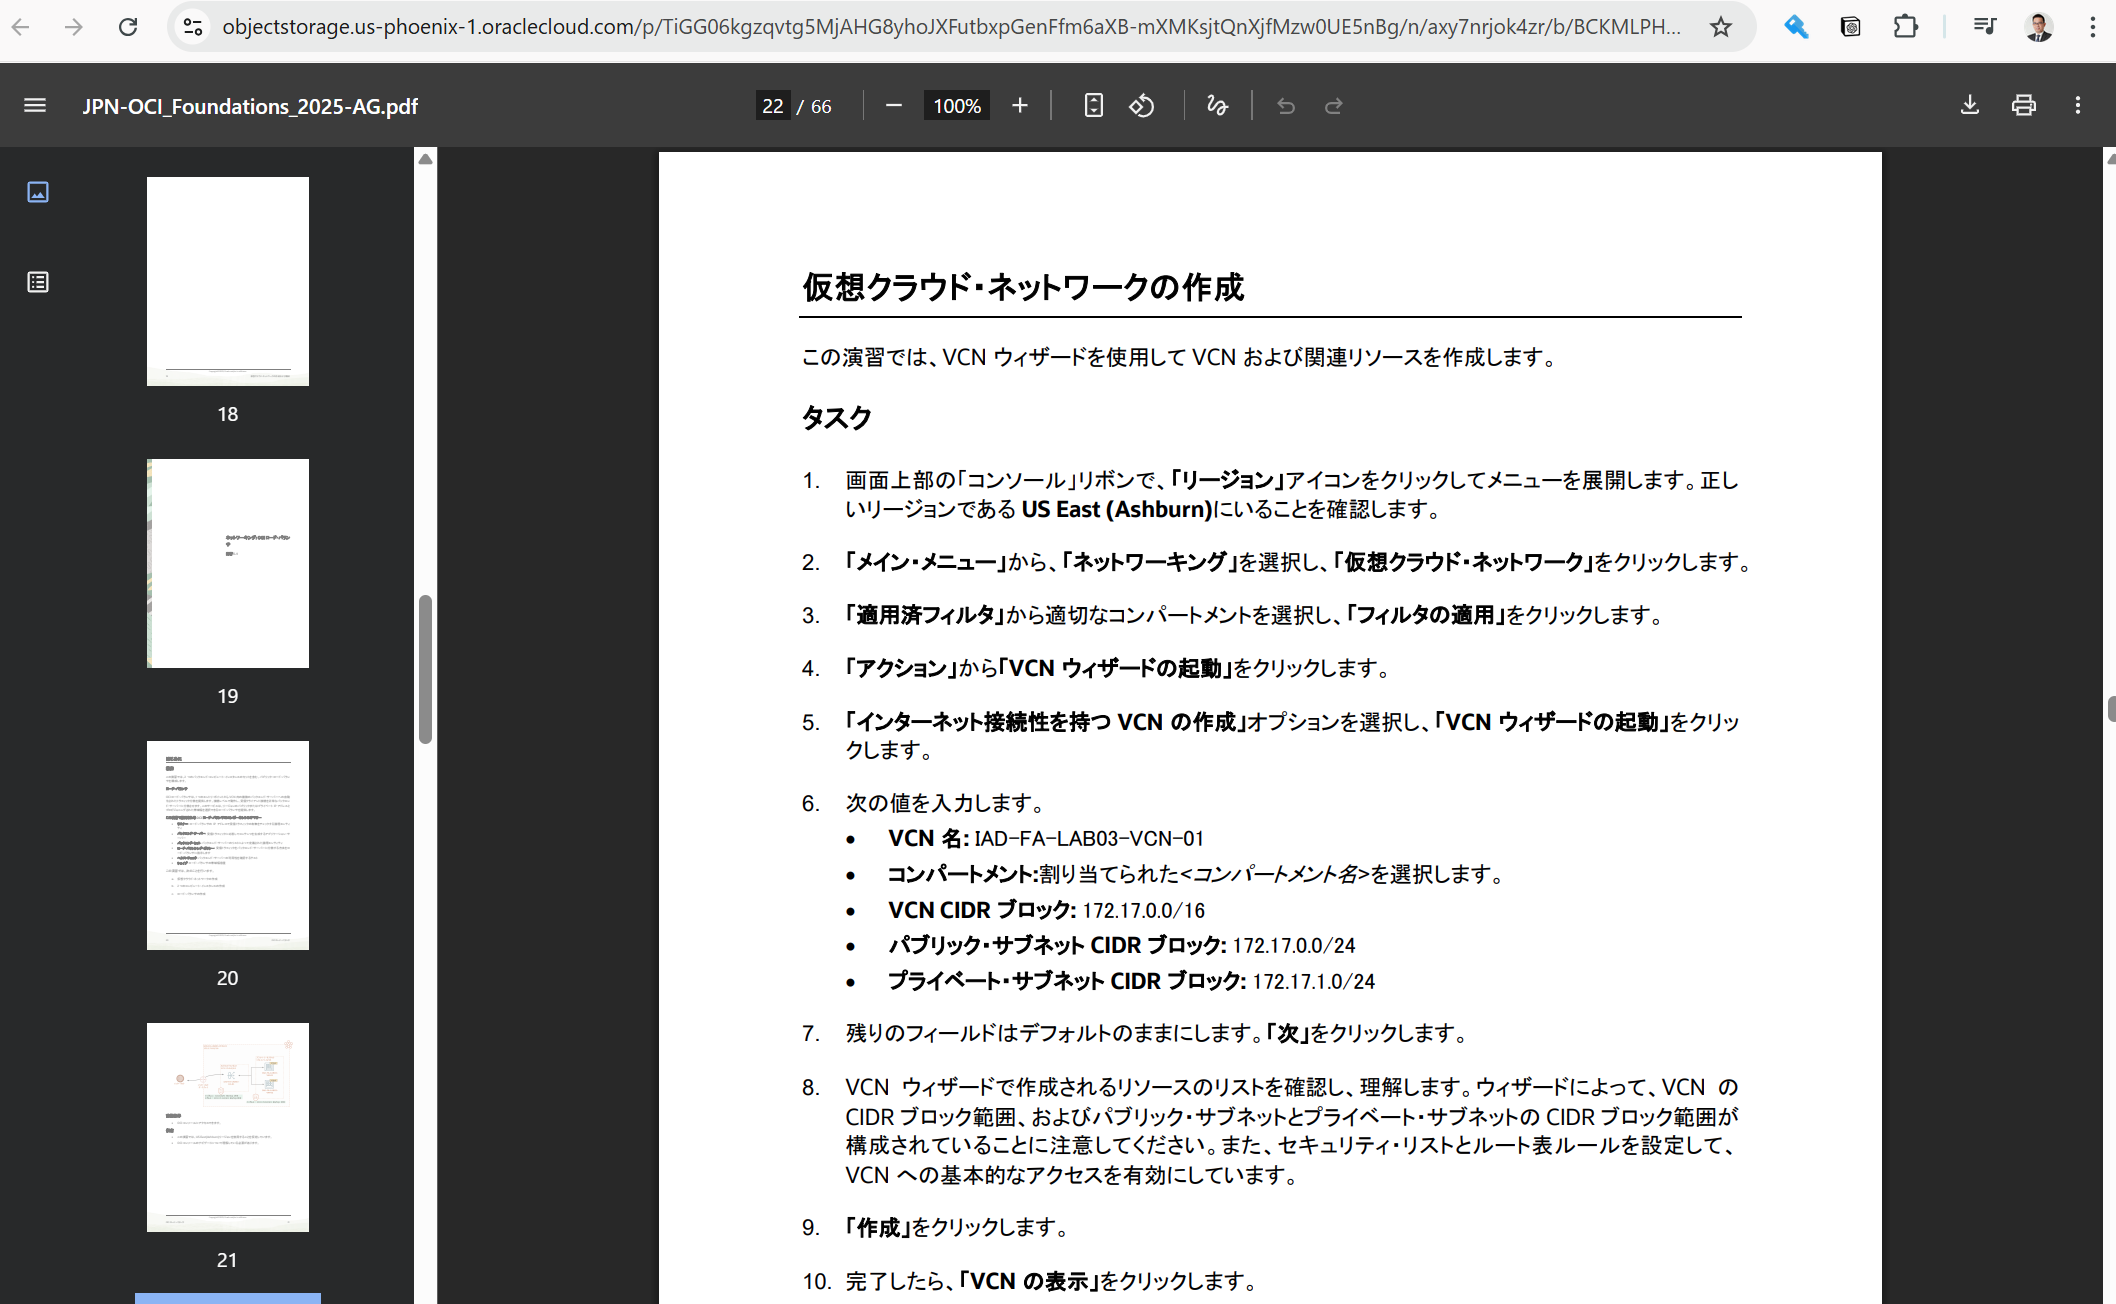Redo the annotation

(x=1334, y=106)
